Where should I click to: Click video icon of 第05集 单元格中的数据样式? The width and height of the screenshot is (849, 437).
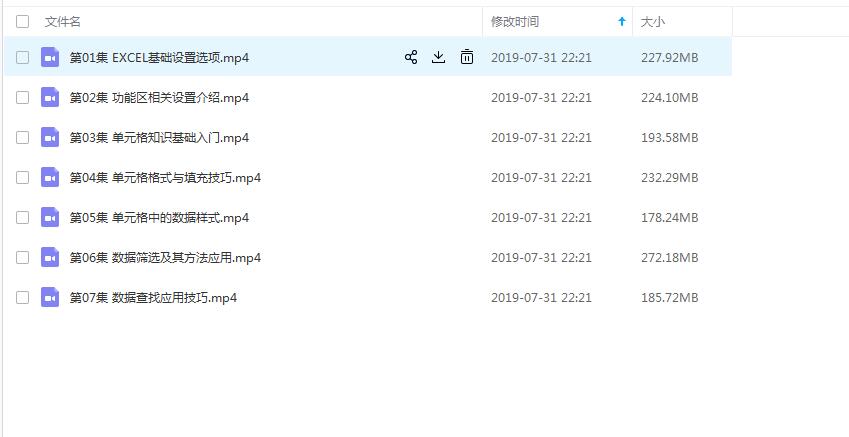[50, 218]
